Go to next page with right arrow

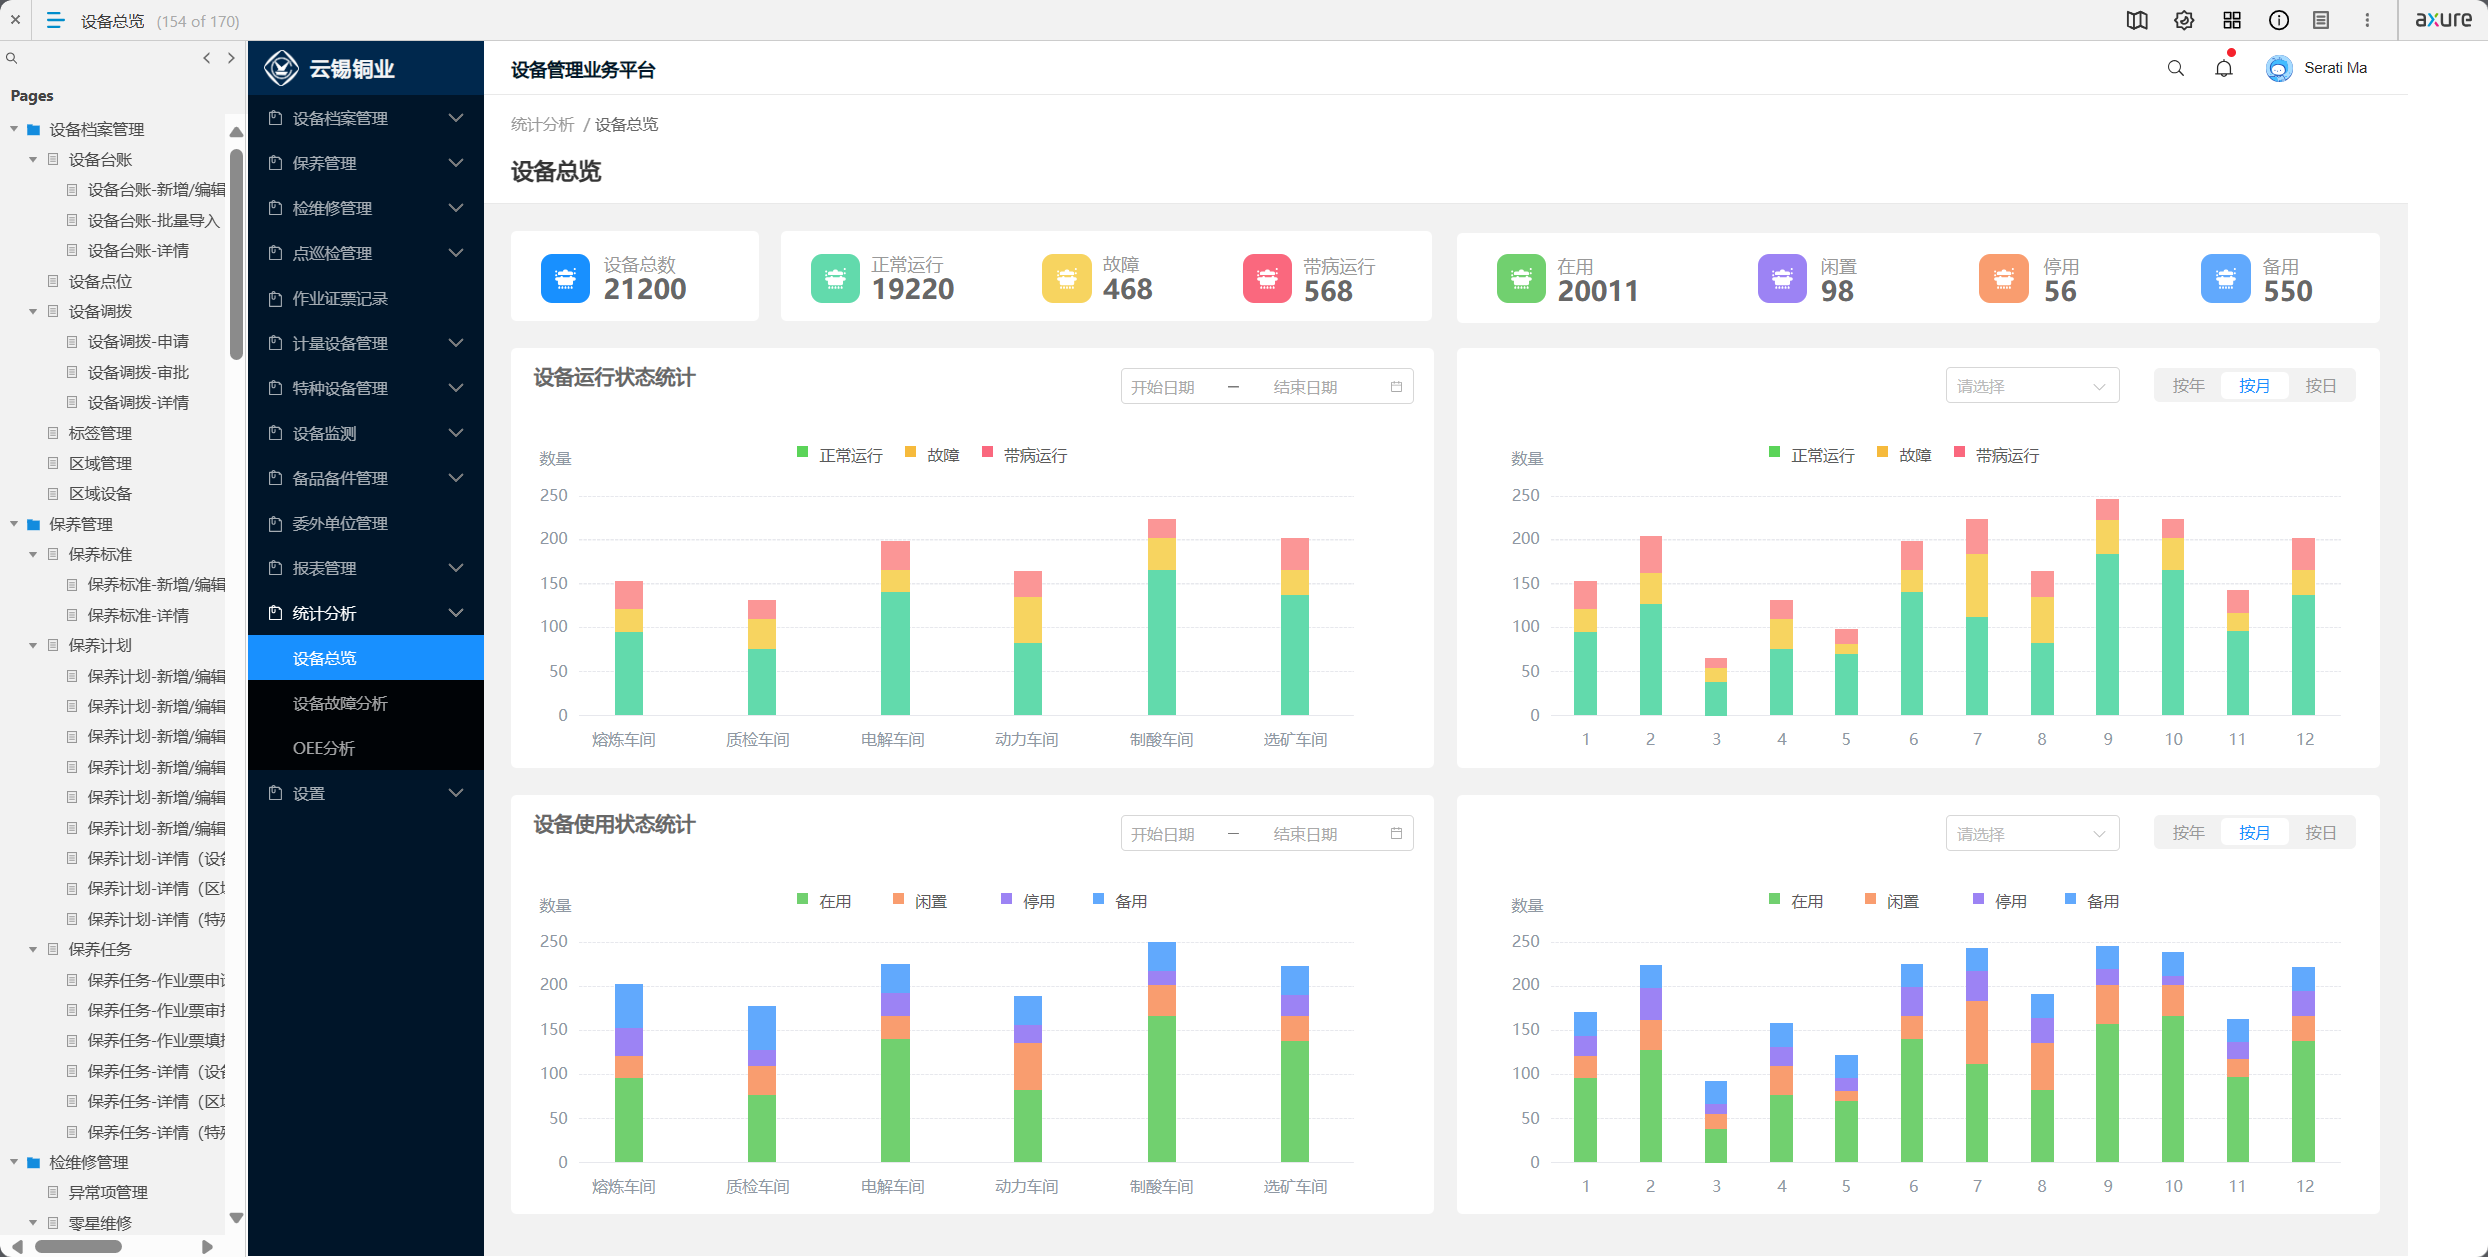tap(231, 58)
